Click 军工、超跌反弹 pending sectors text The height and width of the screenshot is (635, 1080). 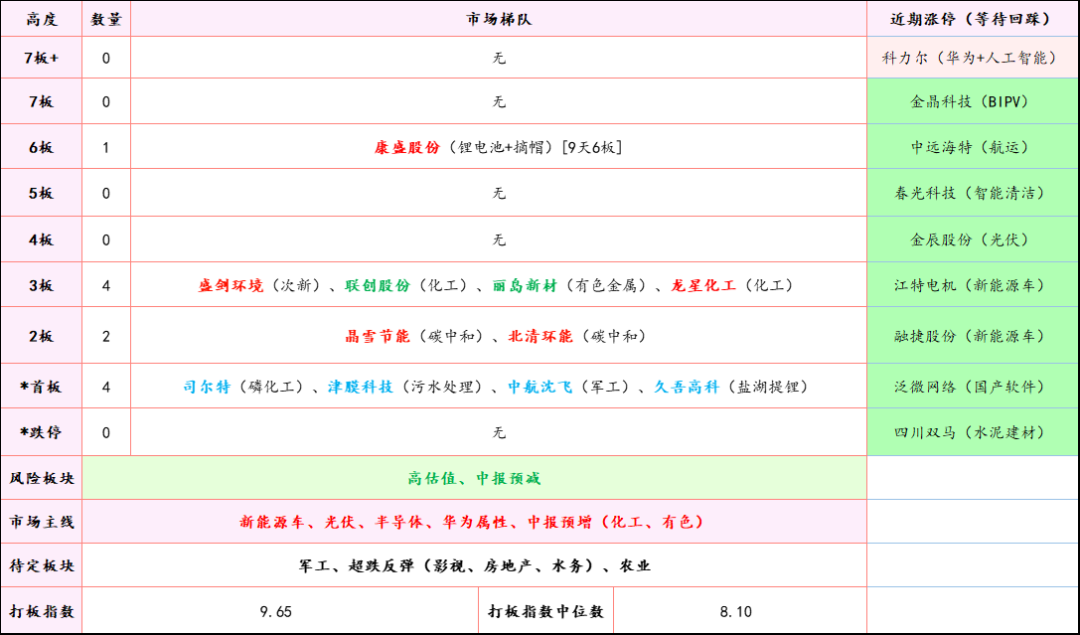(475, 566)
